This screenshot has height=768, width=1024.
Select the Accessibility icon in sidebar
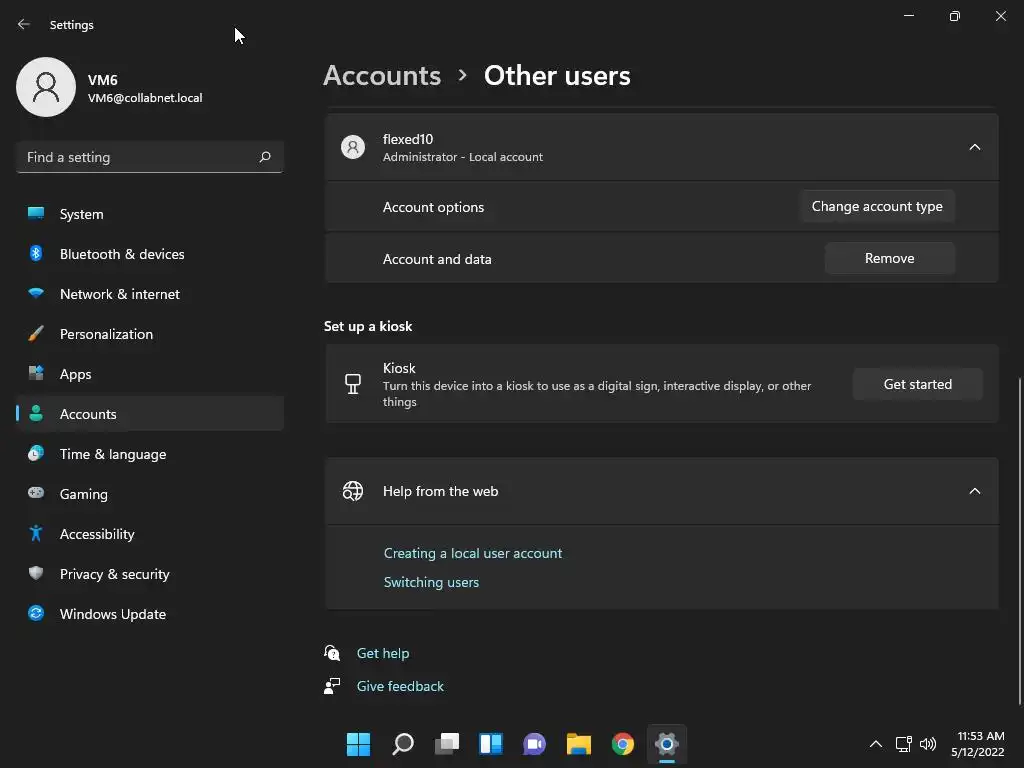coord(36,534)
